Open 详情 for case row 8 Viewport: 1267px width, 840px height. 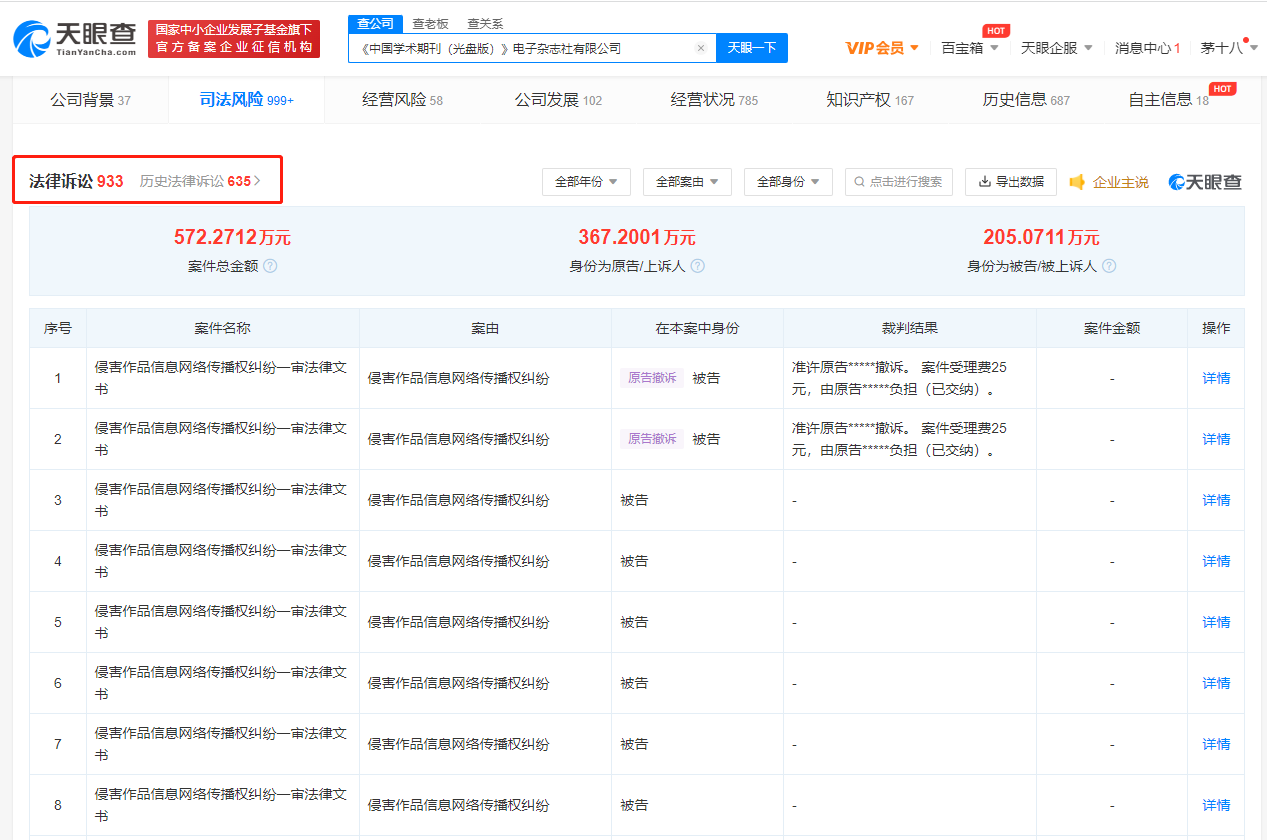pos(1216,805)
